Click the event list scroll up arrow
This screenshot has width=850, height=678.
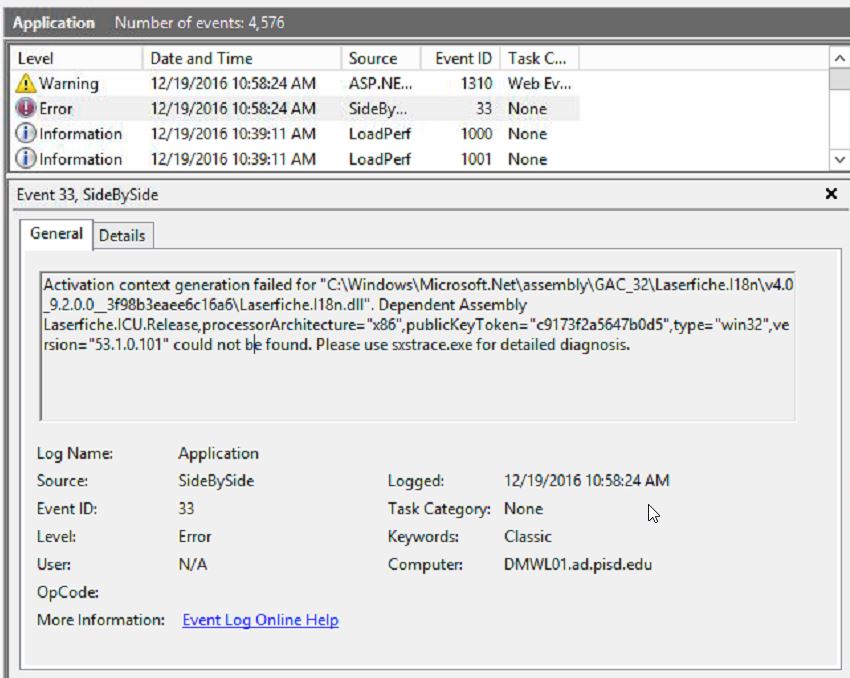(839, 59)
